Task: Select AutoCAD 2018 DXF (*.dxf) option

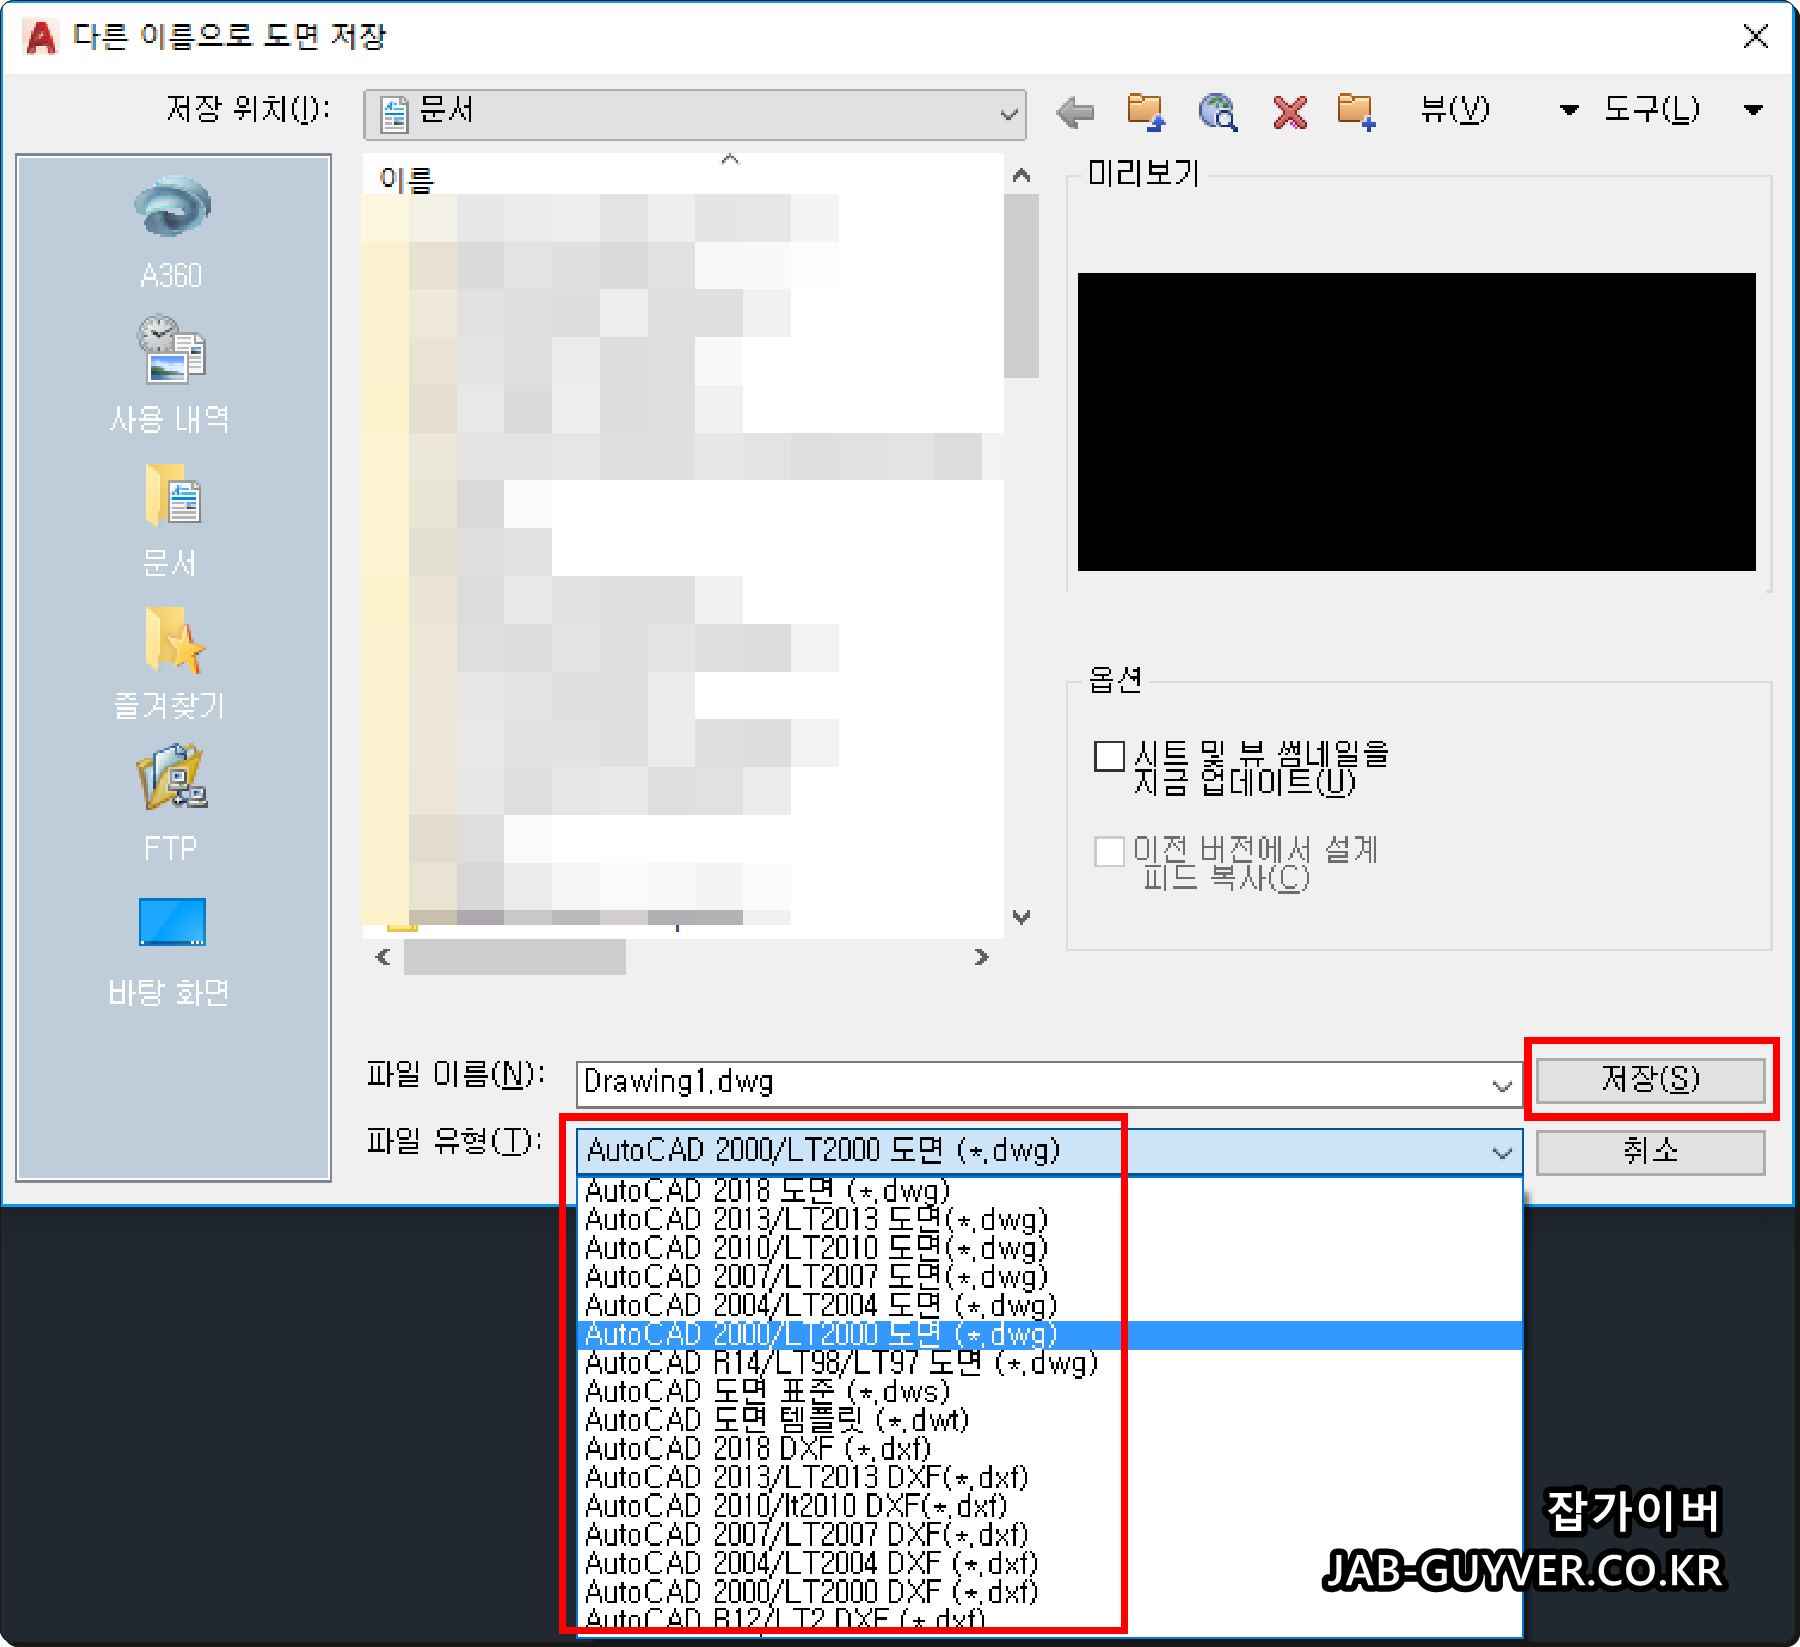Action: click(x=1049, y=1449)
